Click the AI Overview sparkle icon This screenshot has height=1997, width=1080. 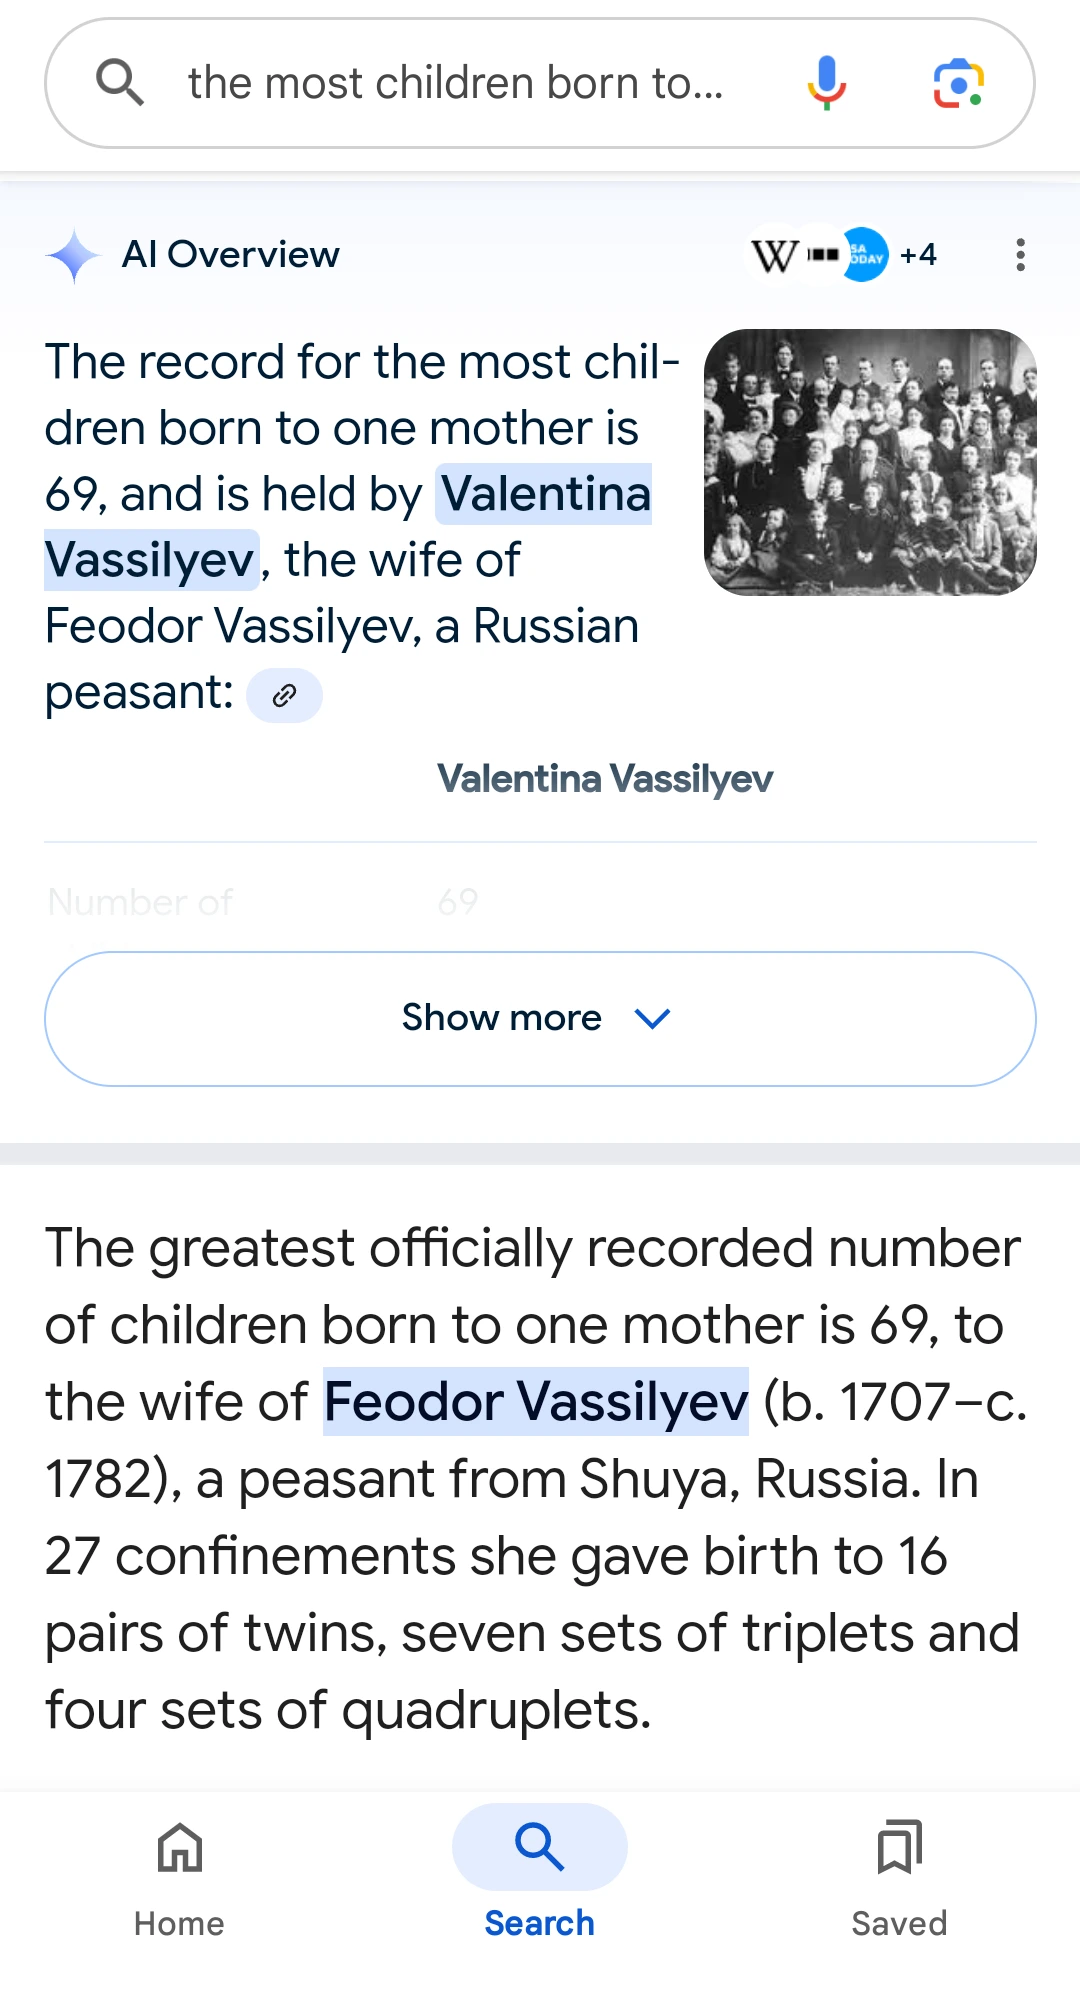pyautogui.click(x=74, y=256)
